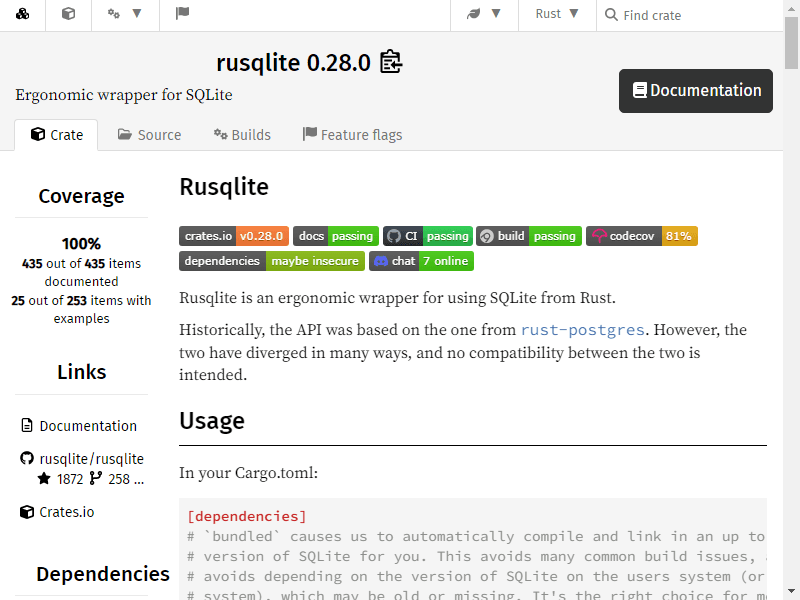Switch to the Builds tab
The image size is (800, 600).
pyautogui.click(x=242, y=135)
